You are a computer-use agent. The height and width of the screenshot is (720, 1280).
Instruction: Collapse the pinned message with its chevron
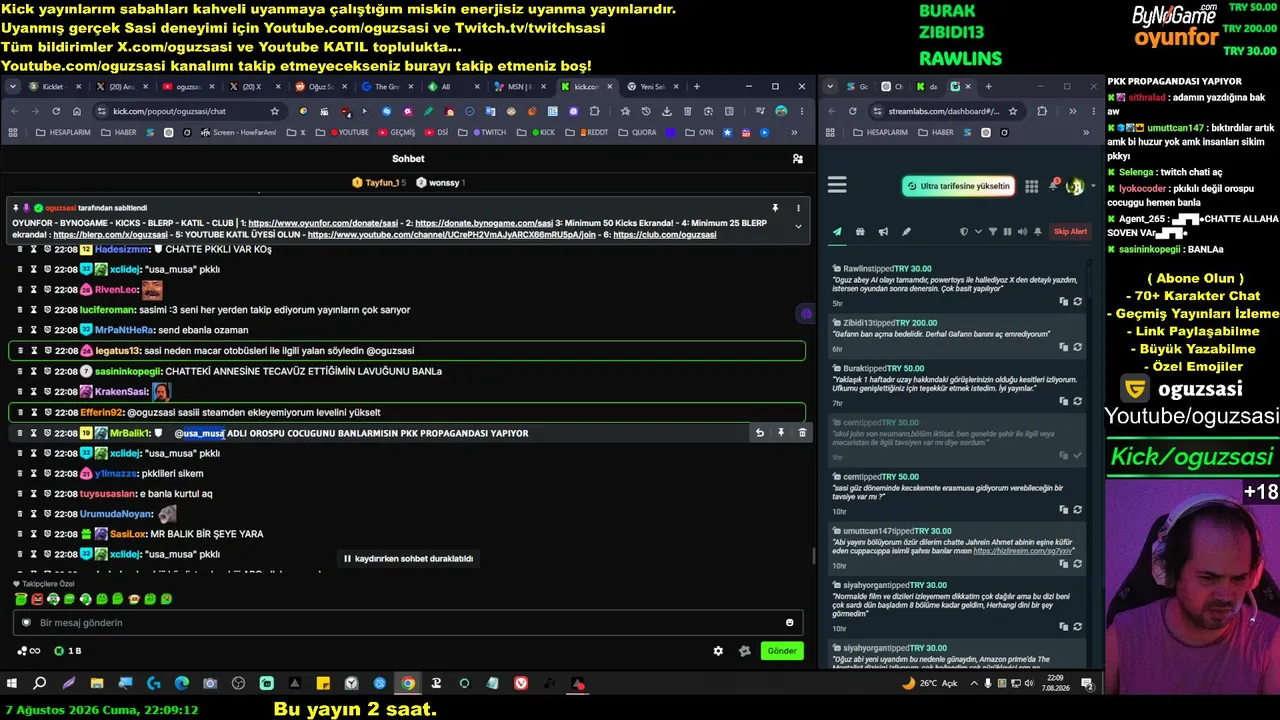coord(798,227)
